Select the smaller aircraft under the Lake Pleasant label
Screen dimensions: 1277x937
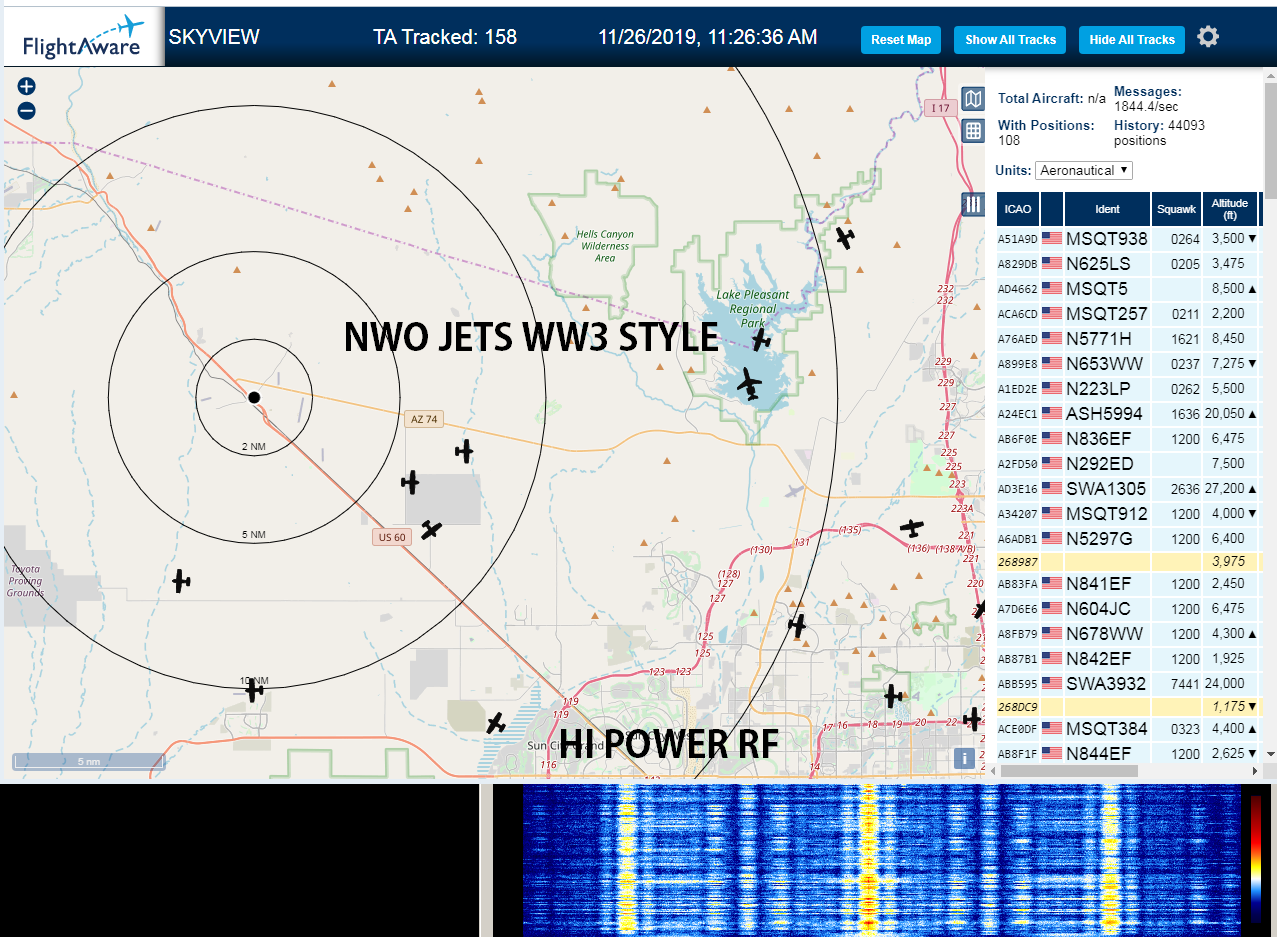762,339
